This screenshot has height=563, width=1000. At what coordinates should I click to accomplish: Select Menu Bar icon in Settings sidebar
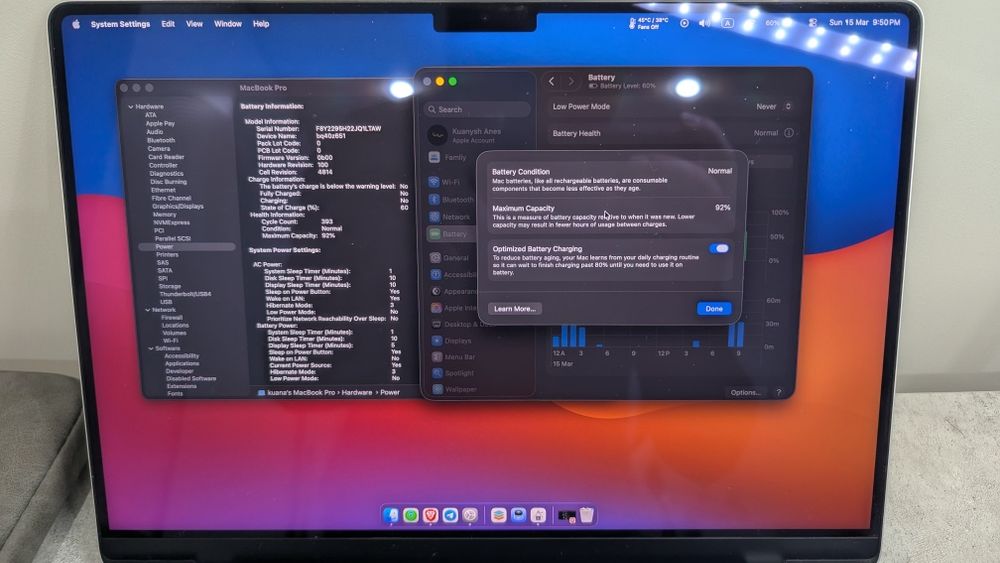437,357
